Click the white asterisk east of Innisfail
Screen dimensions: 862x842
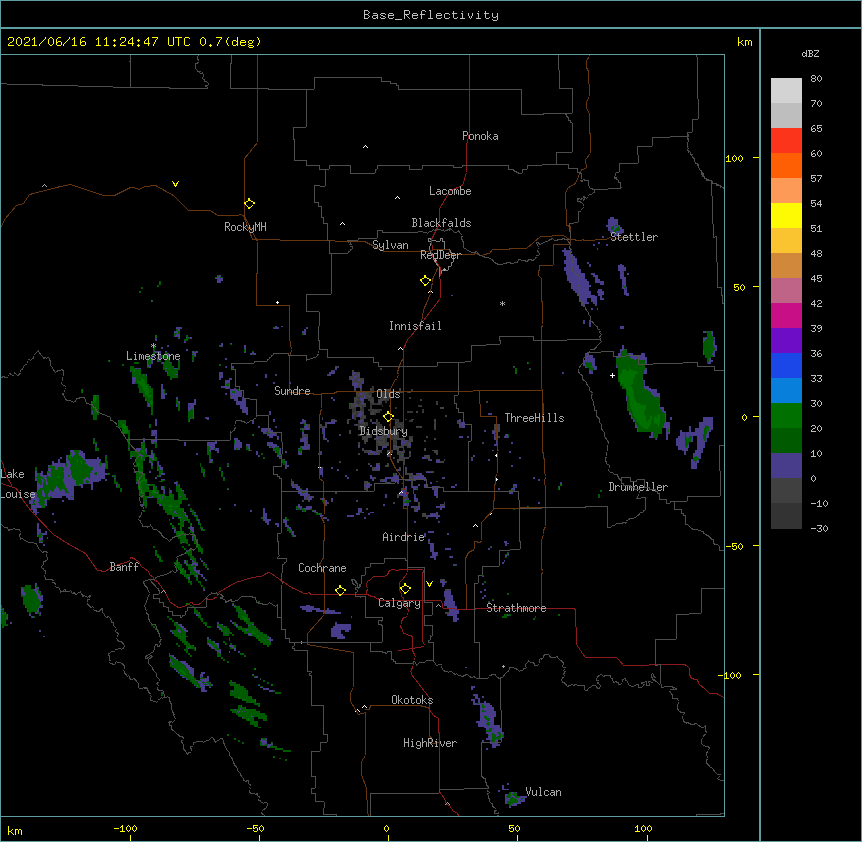click(x=502, y=303)
